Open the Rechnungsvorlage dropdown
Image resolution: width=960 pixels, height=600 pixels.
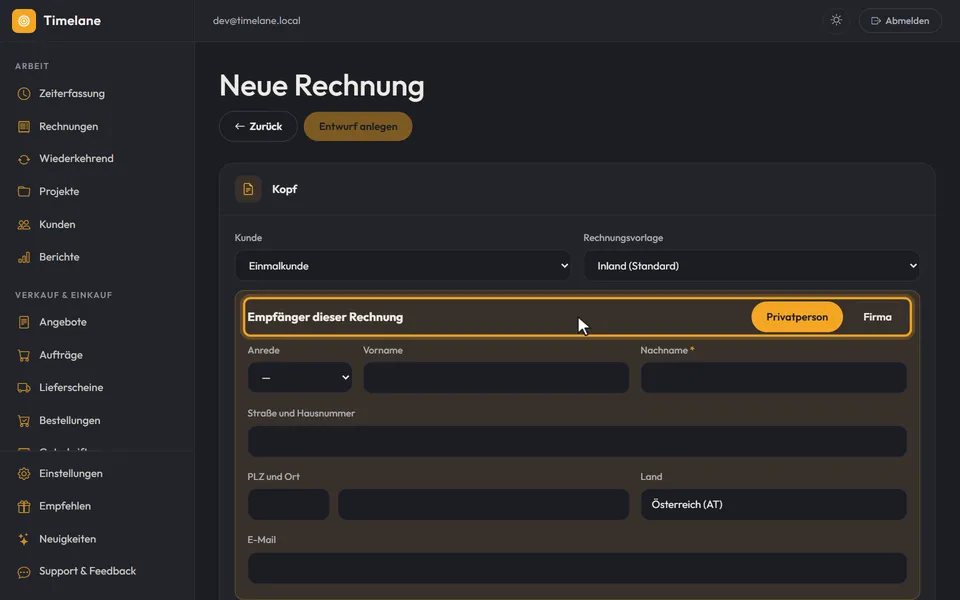point(752,266)
